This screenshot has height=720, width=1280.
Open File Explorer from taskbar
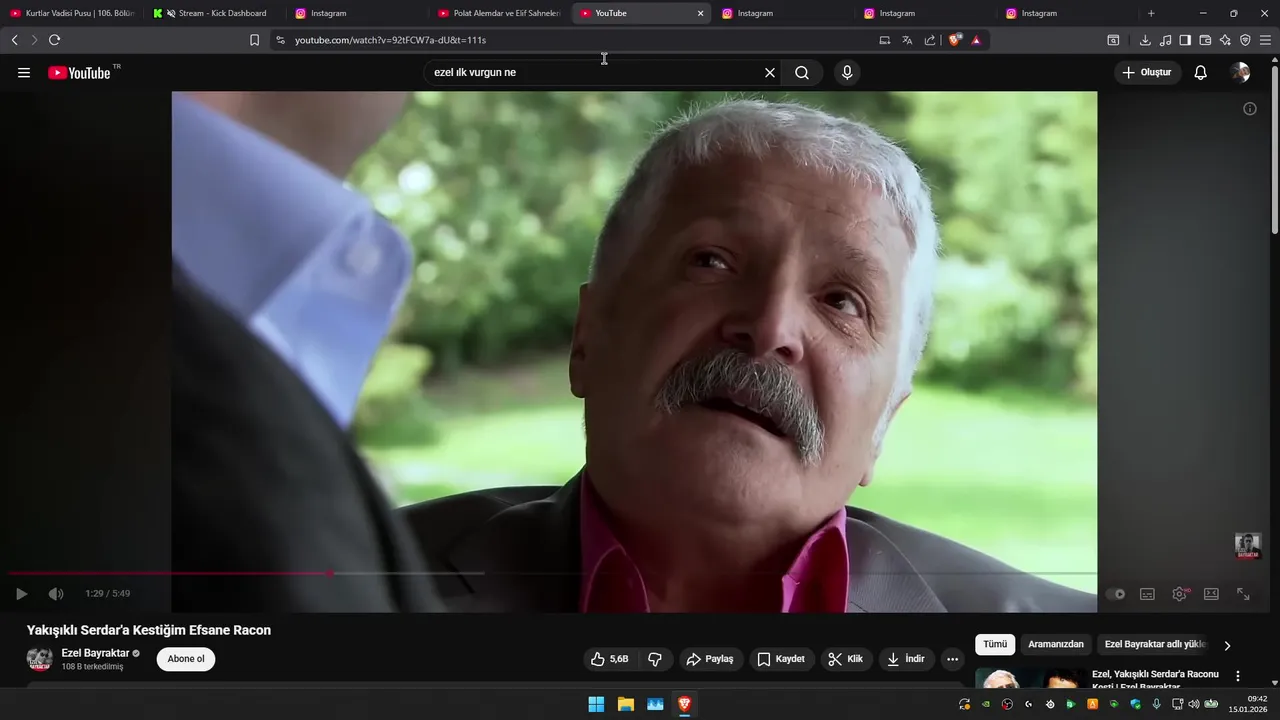(626, 704)
